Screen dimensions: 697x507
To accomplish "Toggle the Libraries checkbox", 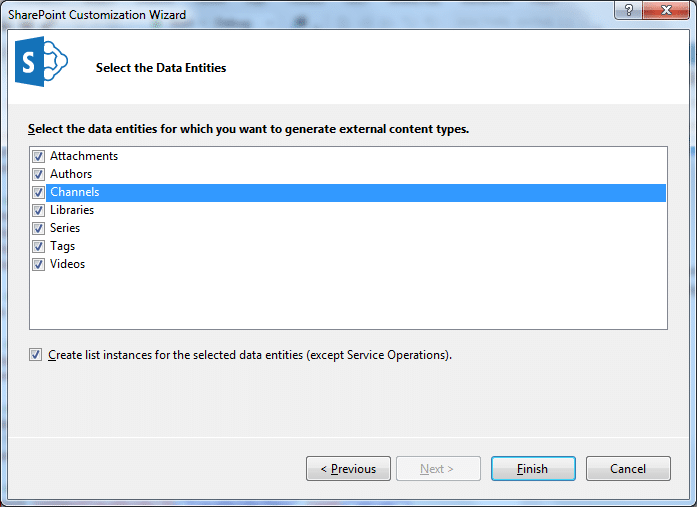I will coord(39,211).
